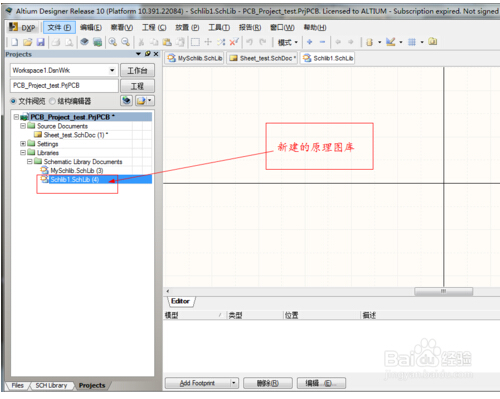Open file using the folder toolbar icon

[28, 42]
